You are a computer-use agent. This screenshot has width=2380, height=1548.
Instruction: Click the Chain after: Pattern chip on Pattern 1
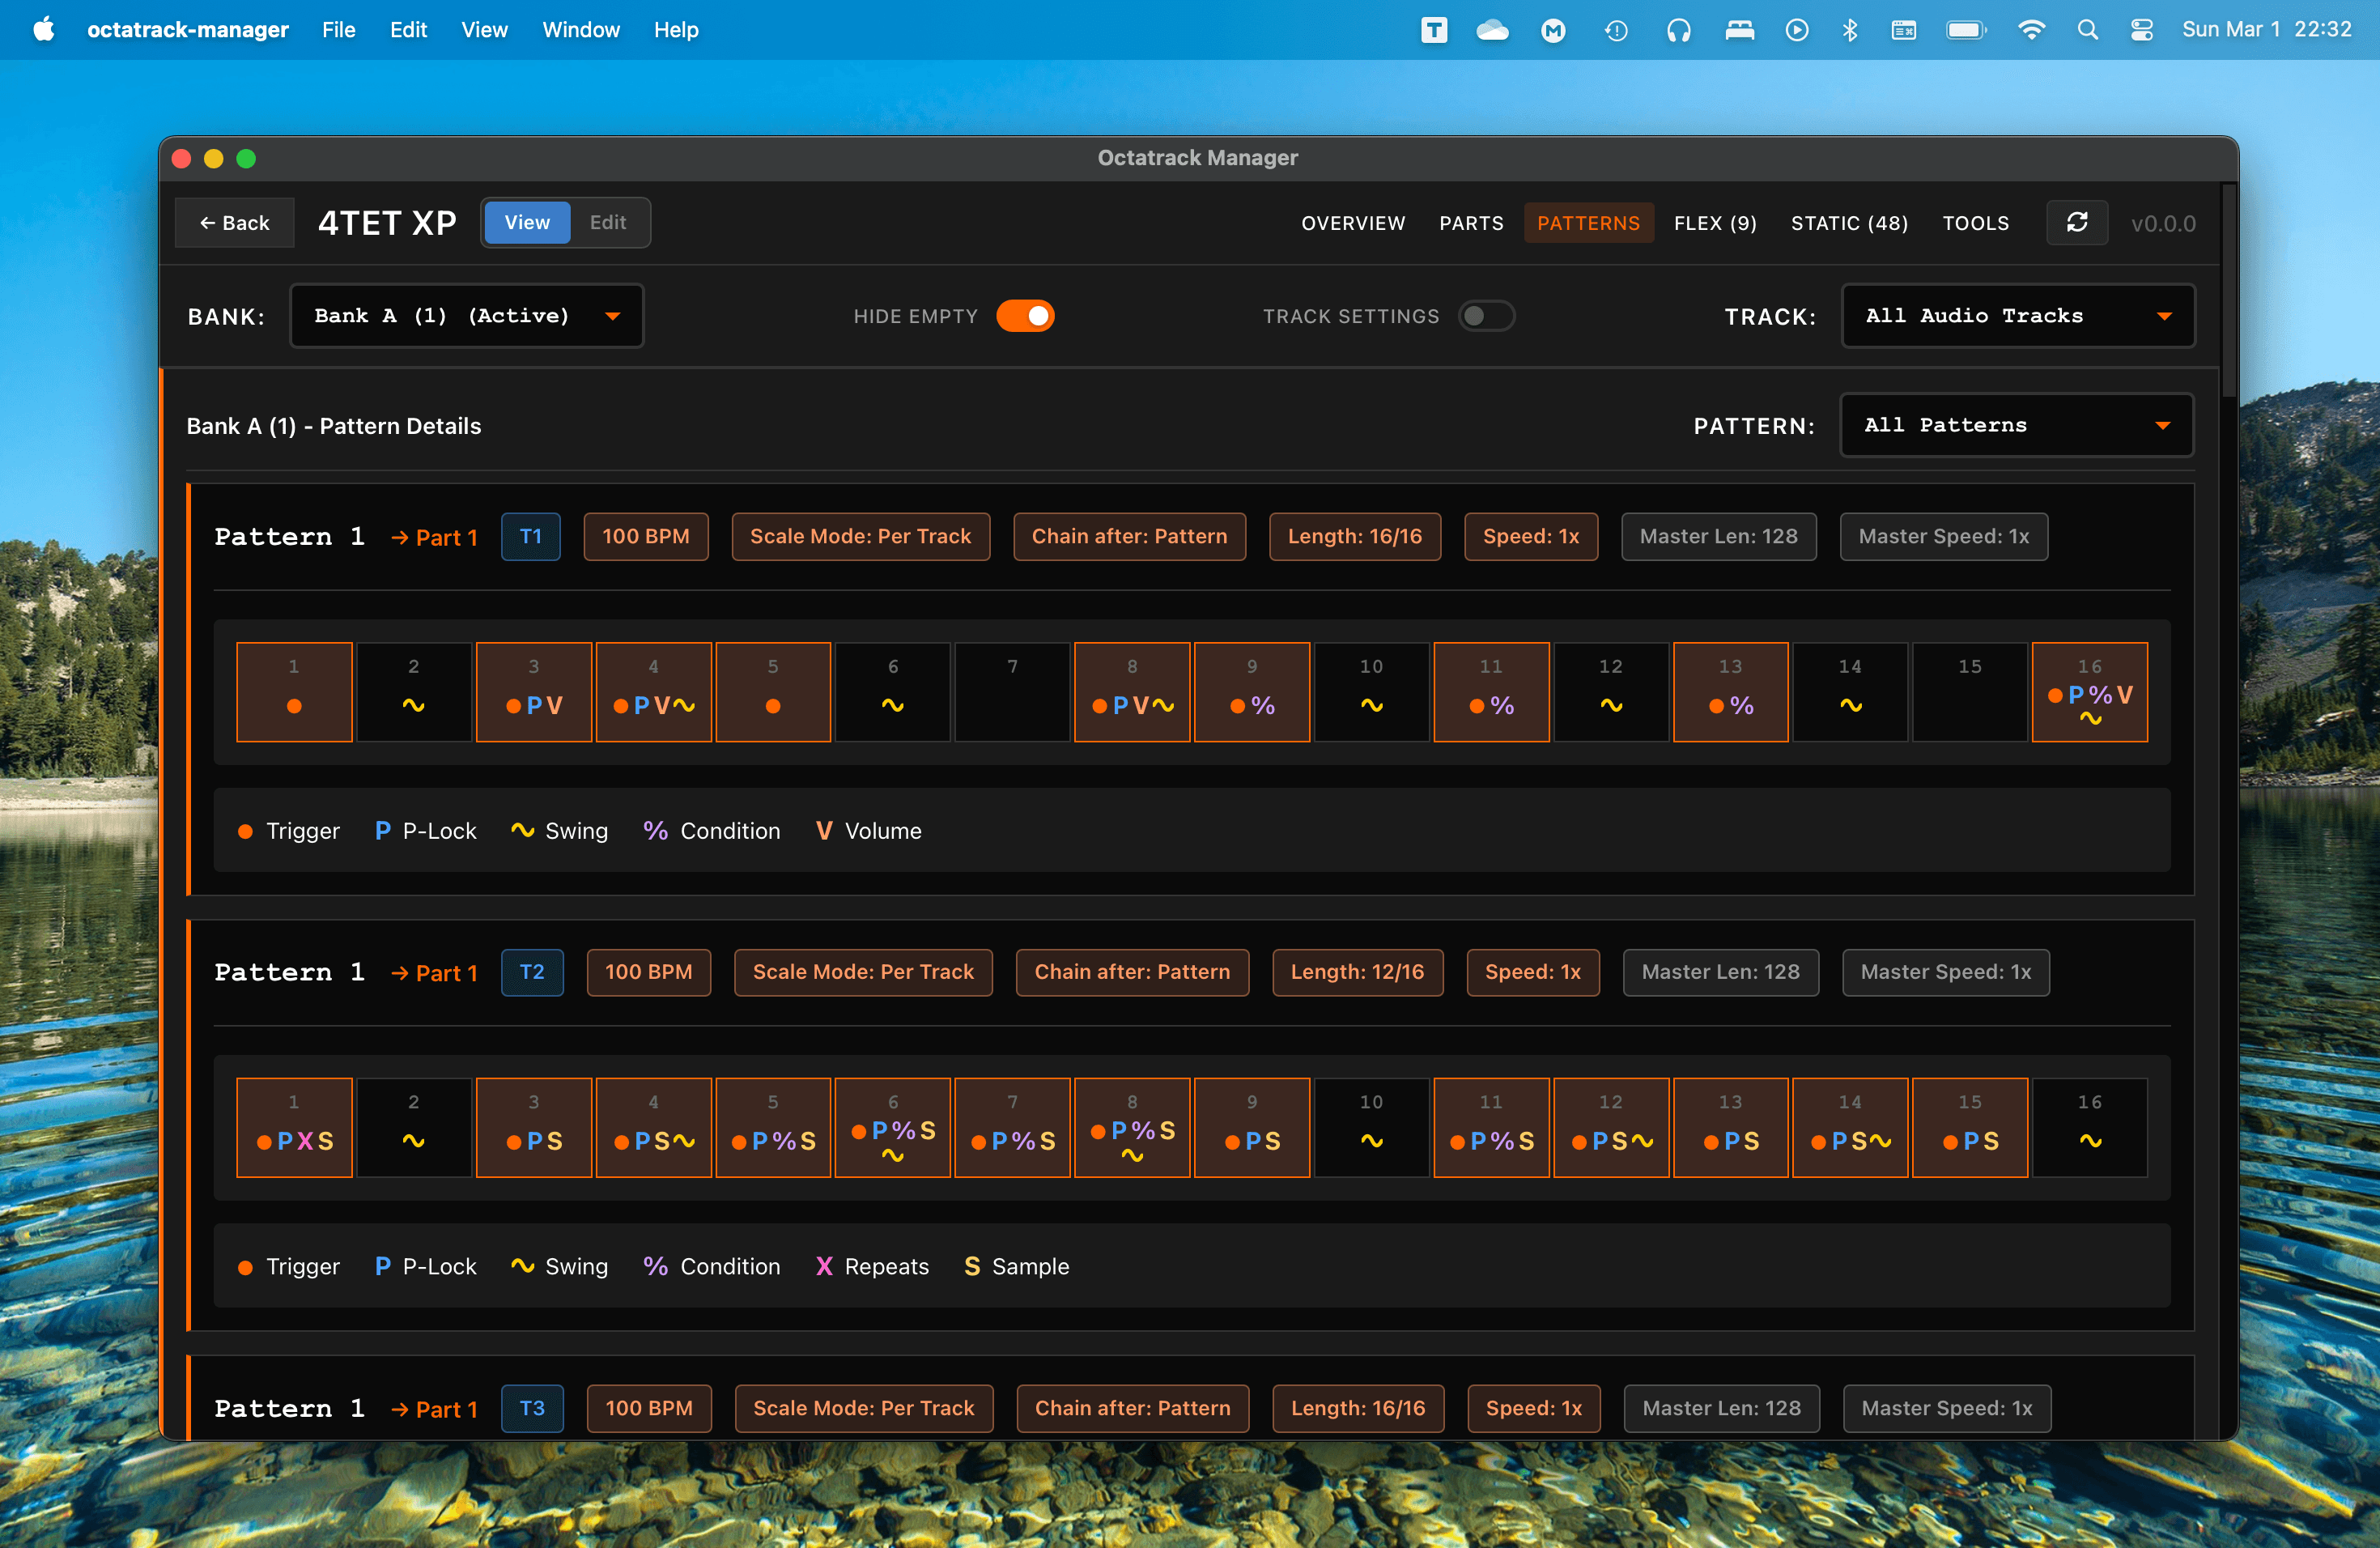(x=1129, y=536)
